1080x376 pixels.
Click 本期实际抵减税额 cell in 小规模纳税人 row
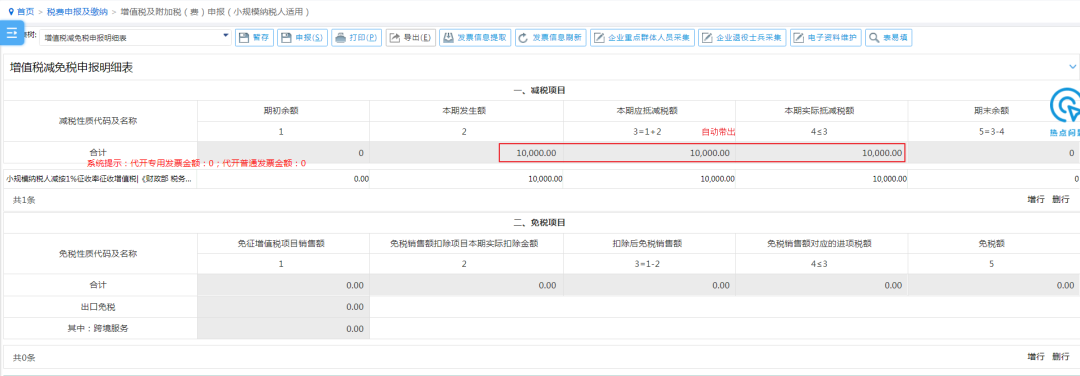pos(822,179)
